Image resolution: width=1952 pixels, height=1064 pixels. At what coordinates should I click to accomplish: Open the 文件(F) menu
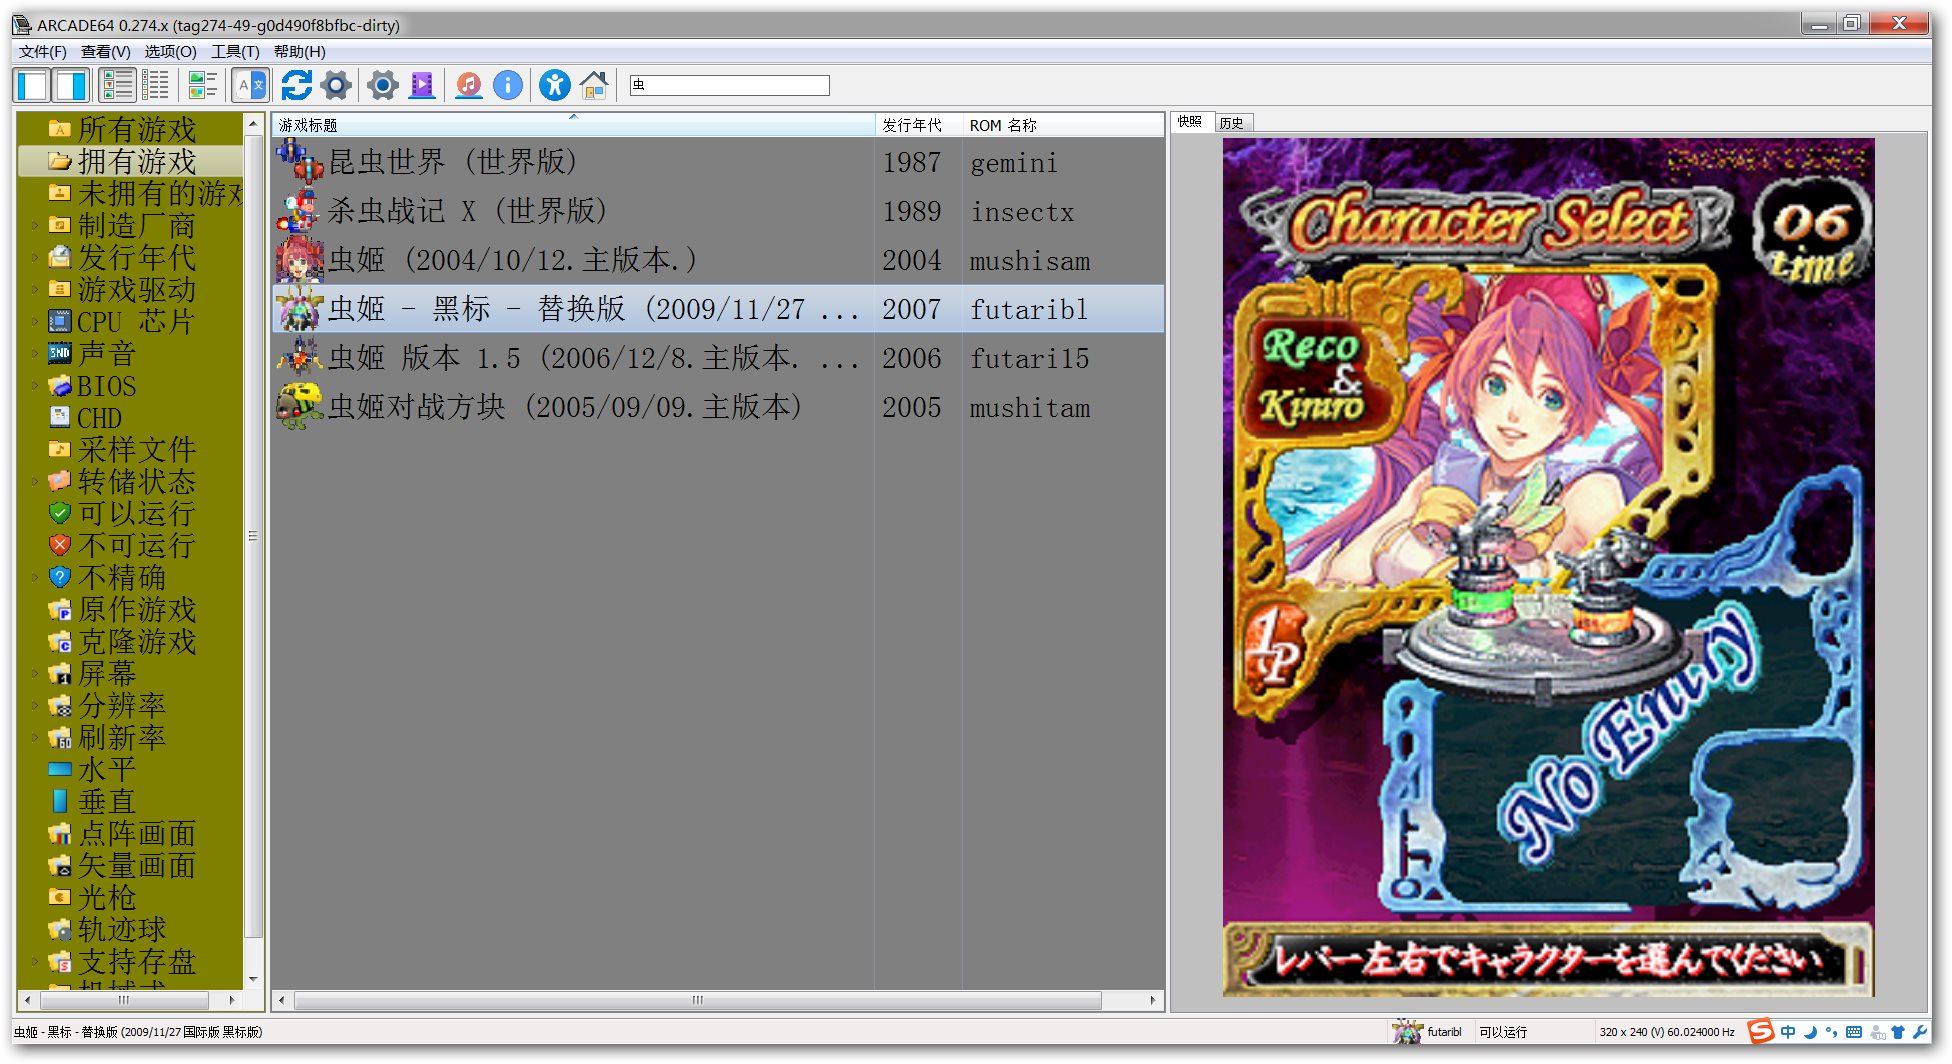coord(43,52)
